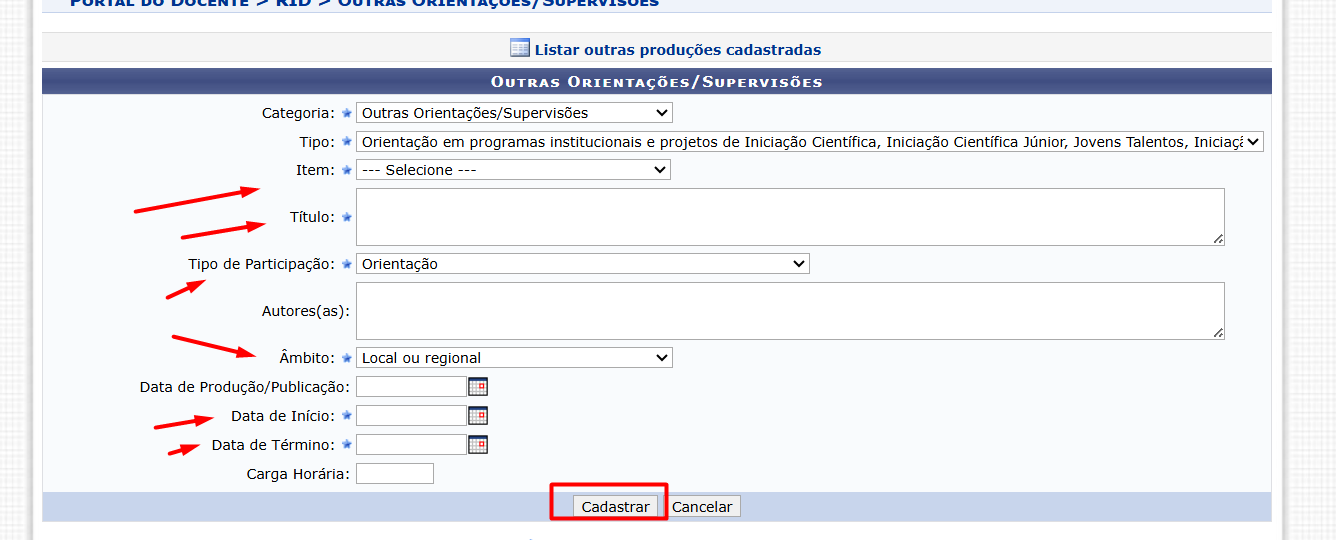
Task: Click the 'Âmbito:' label
Action: 307,358
